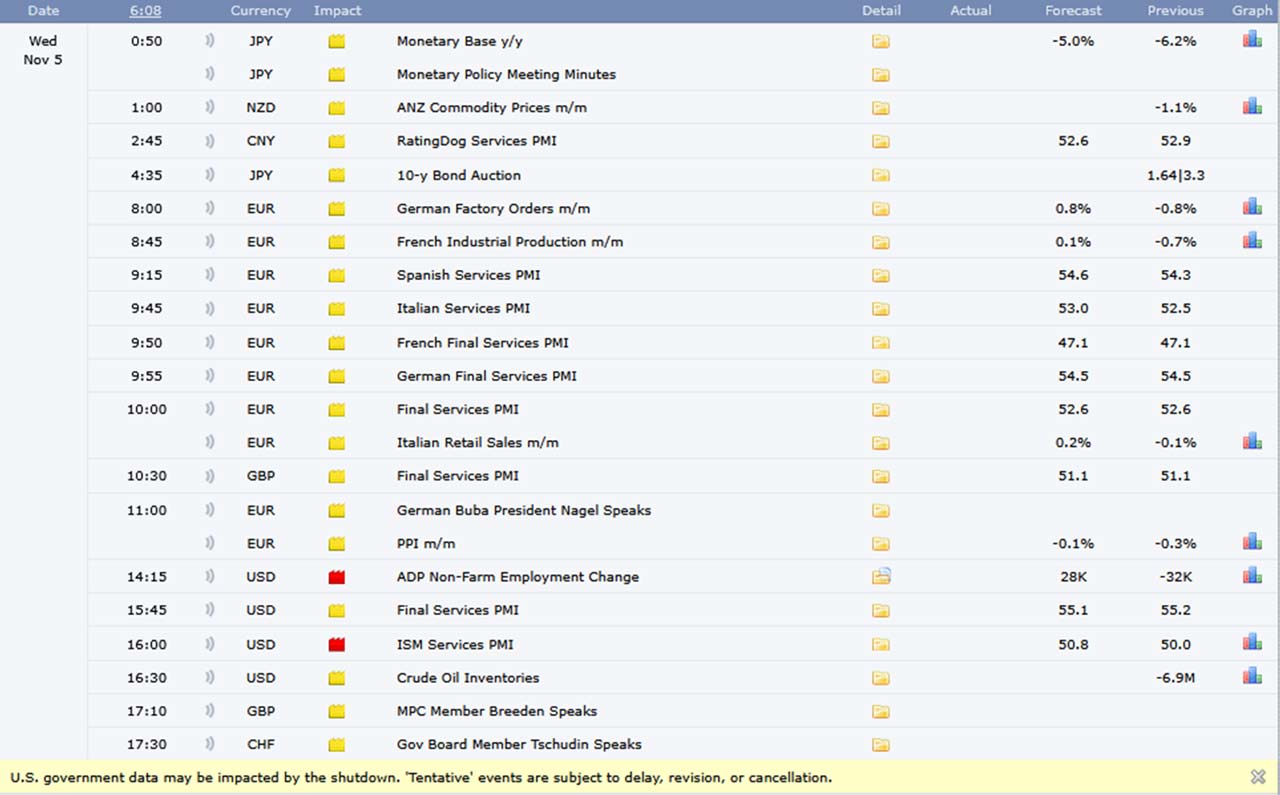The height and width of the screenshot is (795, 1280).
Task: Click the Currency column header
Action: 260,10
